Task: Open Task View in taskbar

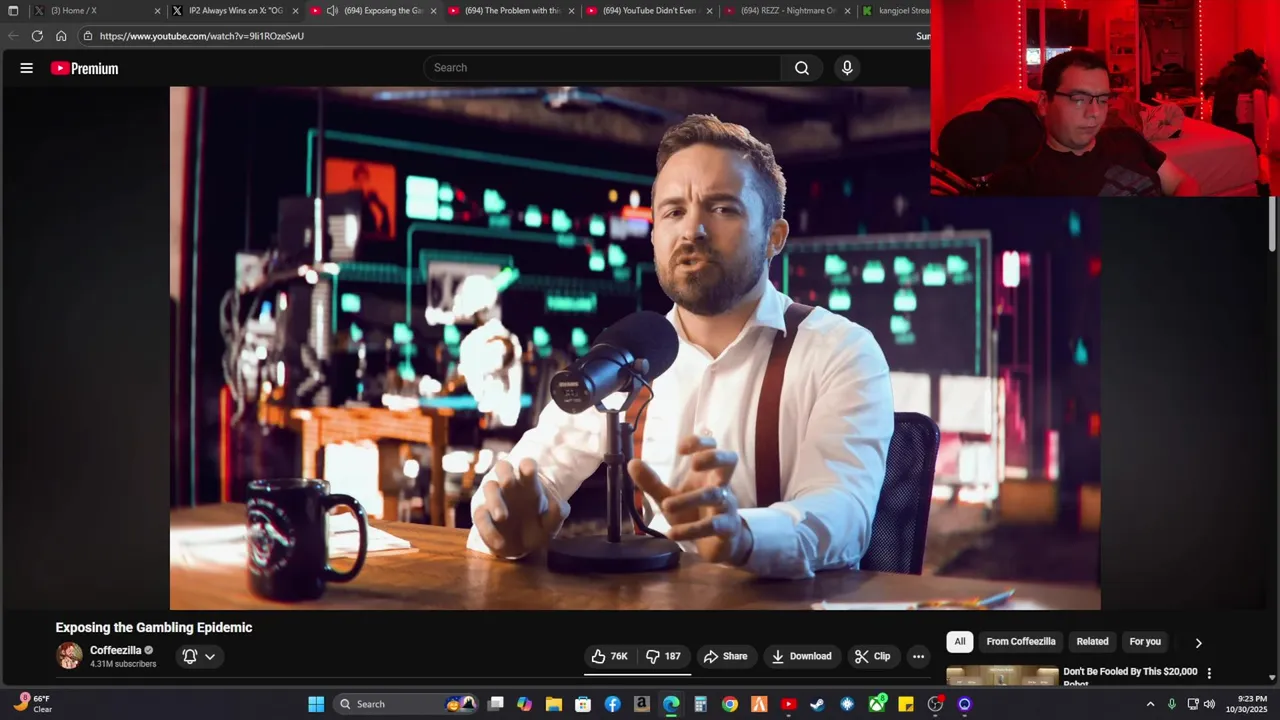Action: pyautogui.click(x=496, y=704)
